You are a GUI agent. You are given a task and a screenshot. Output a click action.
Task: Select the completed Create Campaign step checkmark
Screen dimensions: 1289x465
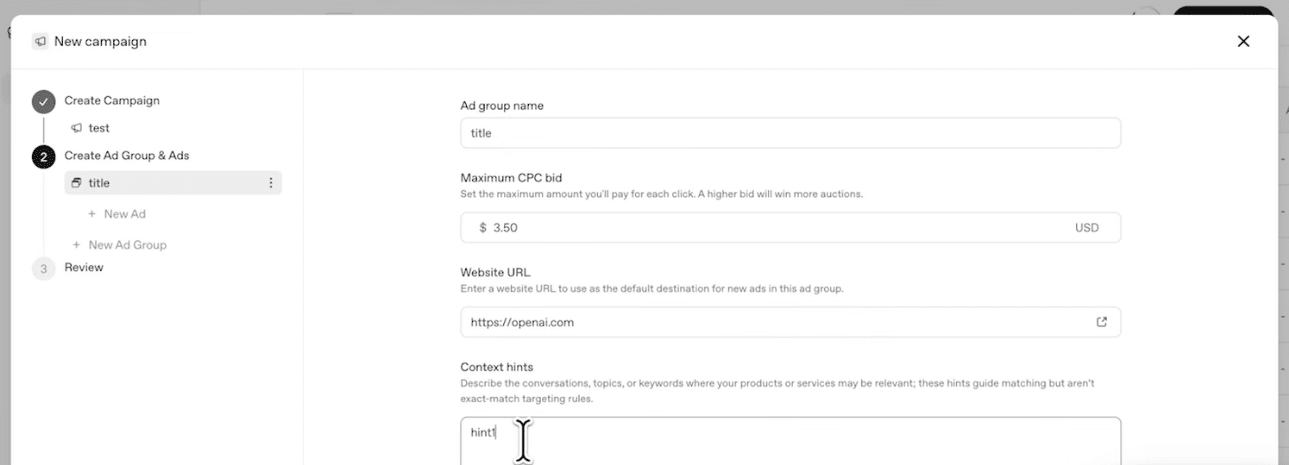tap(43, 101)
